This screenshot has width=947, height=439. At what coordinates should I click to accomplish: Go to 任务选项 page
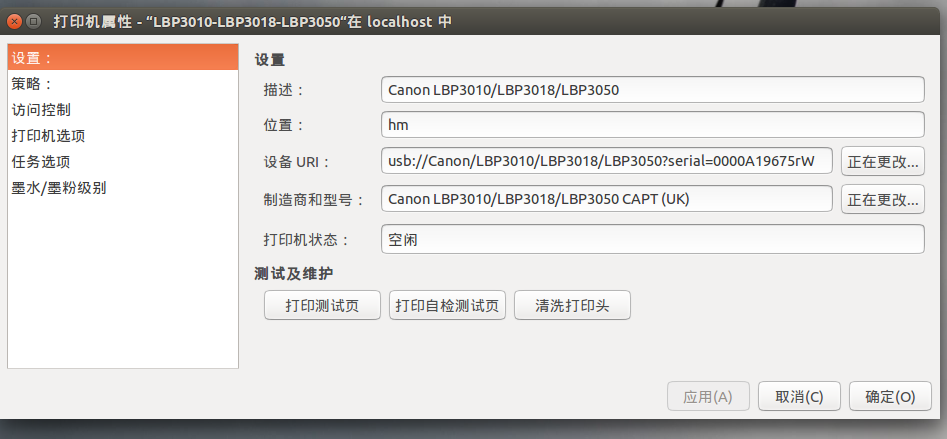click(123, 162)
